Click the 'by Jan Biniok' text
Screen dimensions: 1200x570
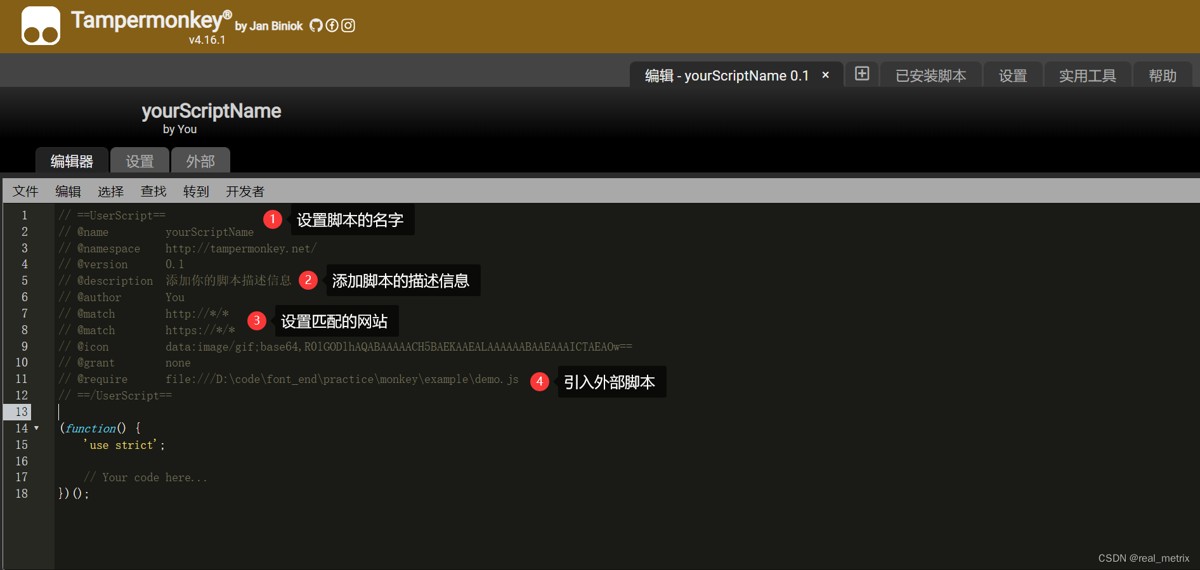pos(269,27)
